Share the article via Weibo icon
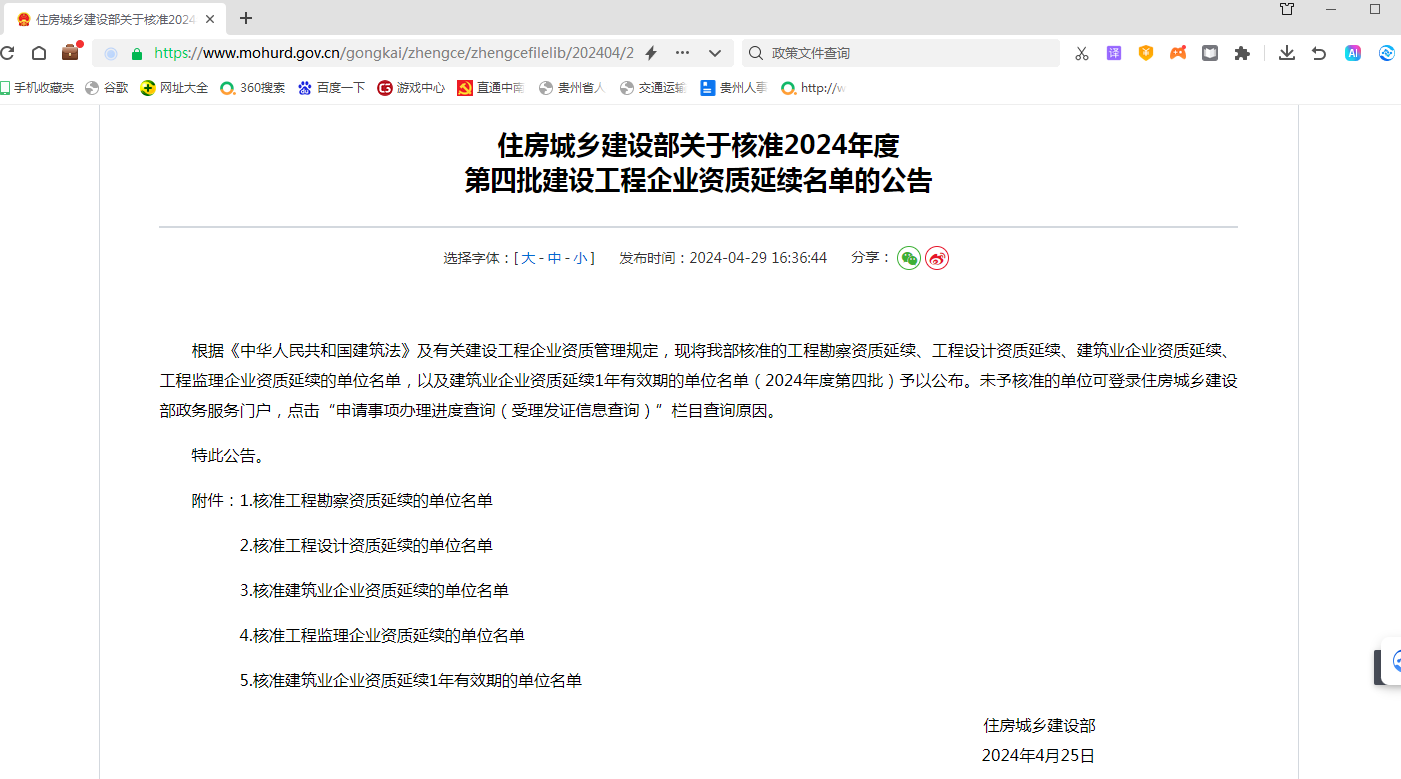Image resolution: width=1401 pixels, height=779 pixels. click(937, 258)
